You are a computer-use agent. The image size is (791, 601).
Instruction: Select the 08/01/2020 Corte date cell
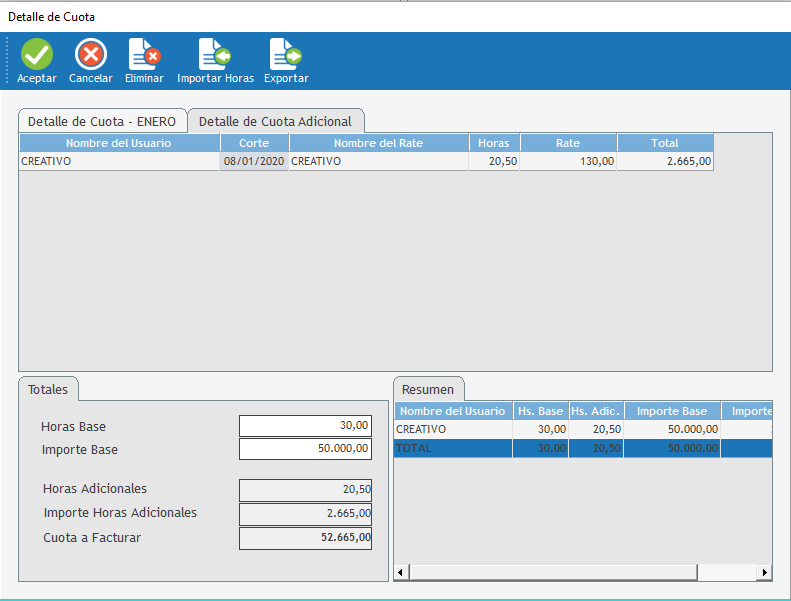tap(254, 161)
